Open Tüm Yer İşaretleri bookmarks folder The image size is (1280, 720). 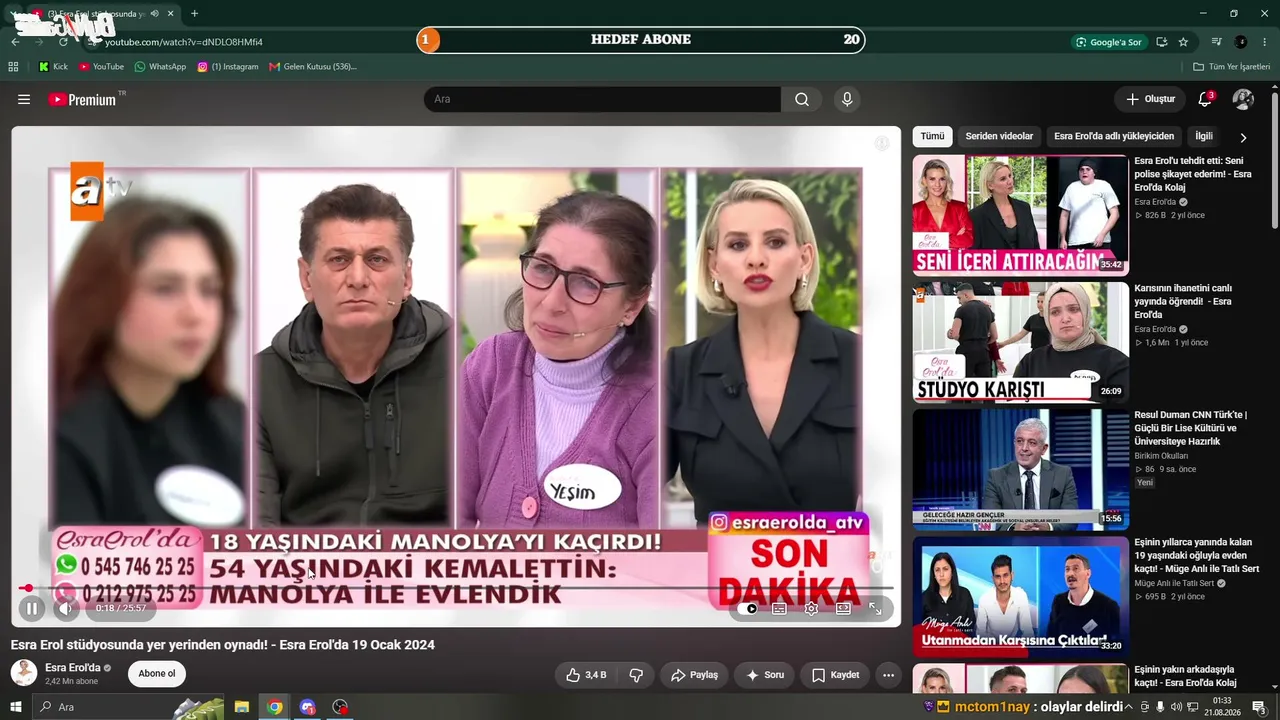click(1232, 67)
